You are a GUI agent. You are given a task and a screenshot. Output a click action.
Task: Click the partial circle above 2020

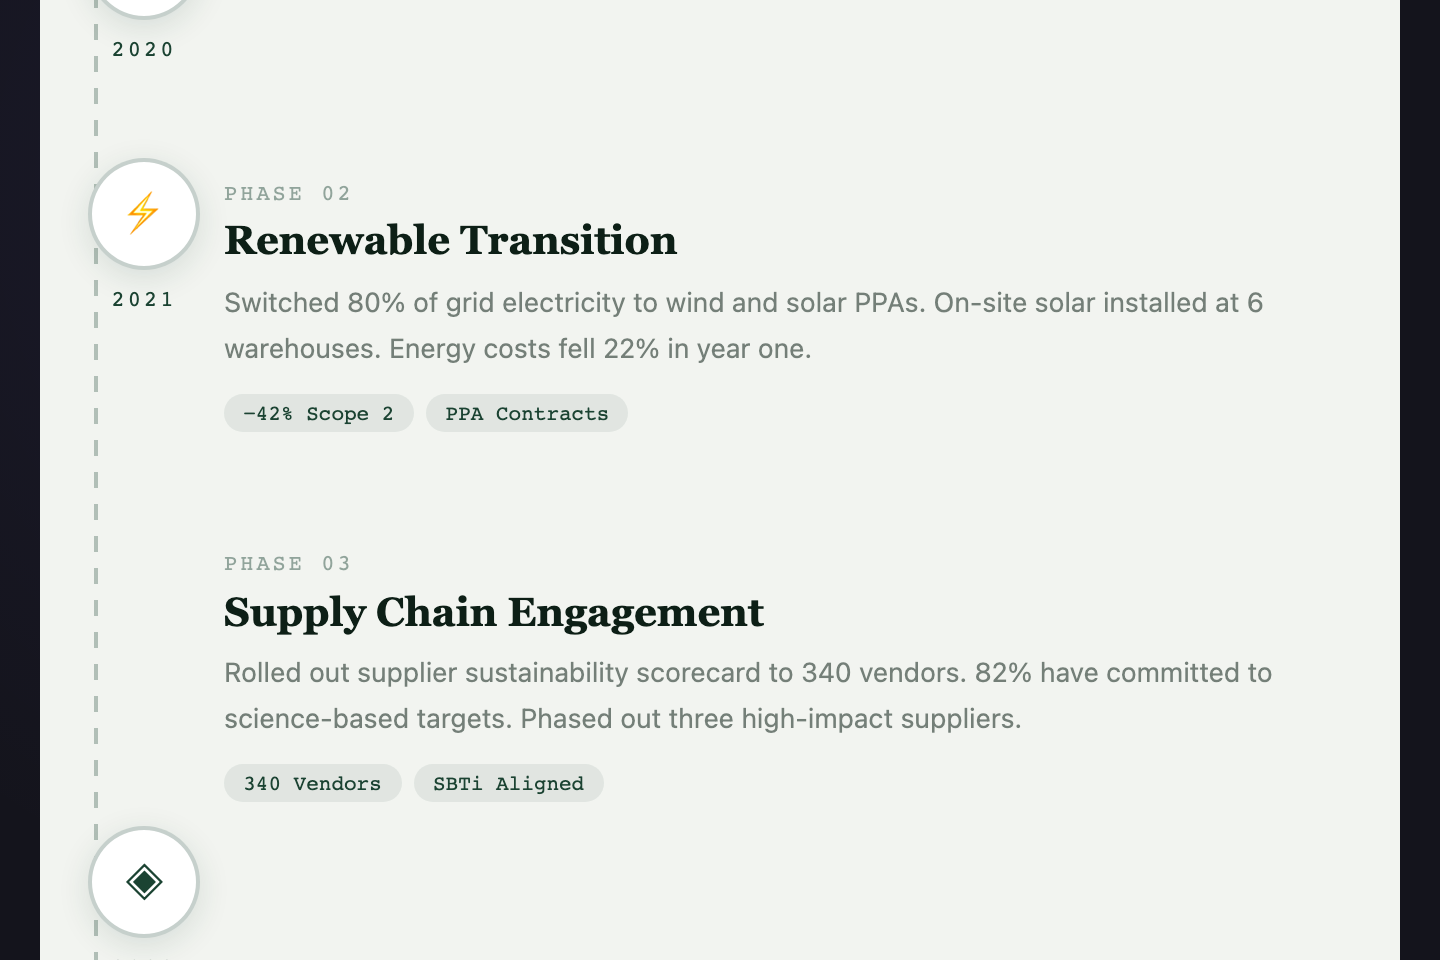144,8
